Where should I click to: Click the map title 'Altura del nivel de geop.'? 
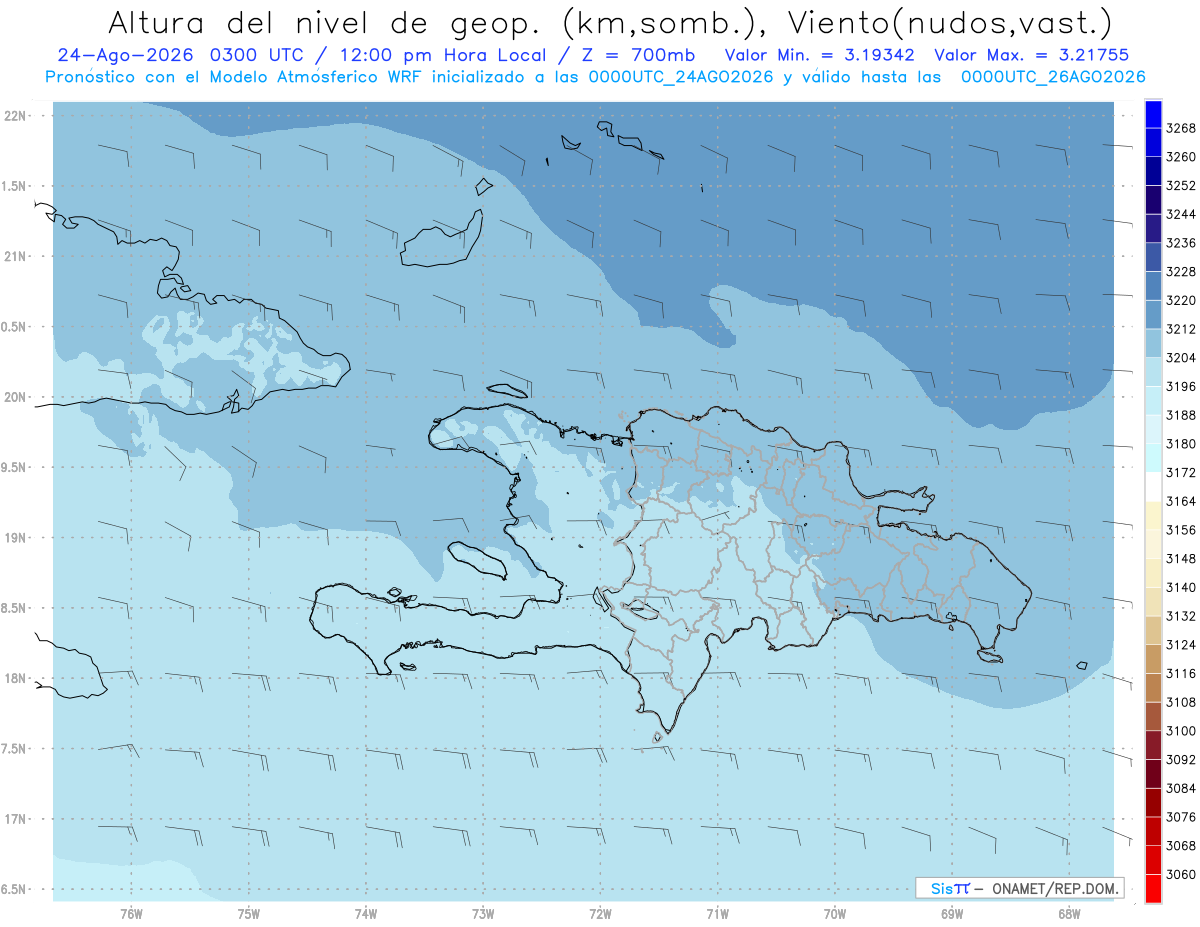tap(322, 22)
